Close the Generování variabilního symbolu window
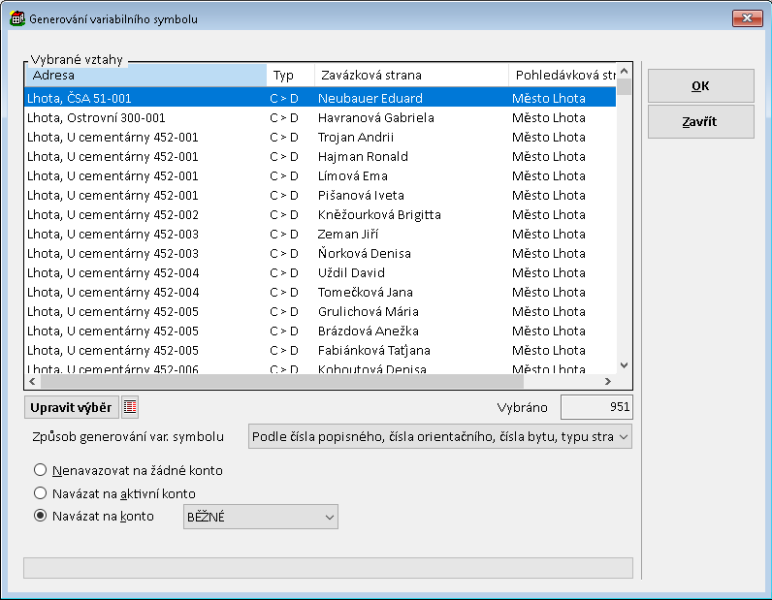The image size is (772, 600). (746, 19)
